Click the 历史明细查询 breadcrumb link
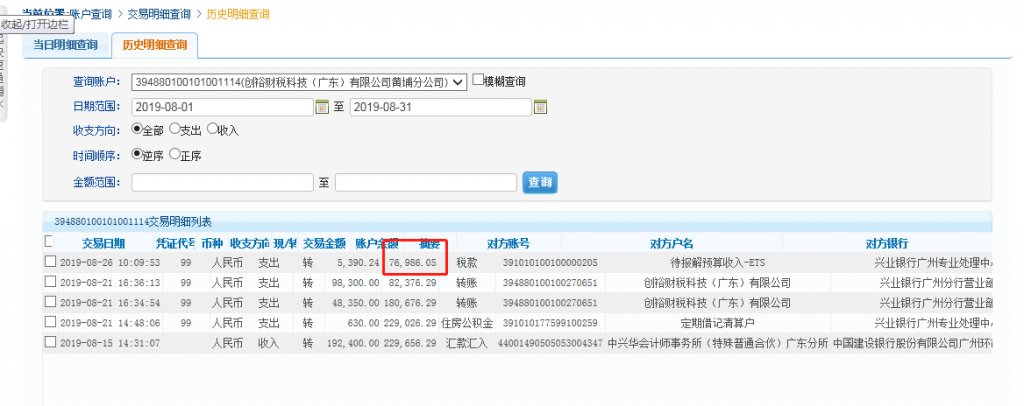Image resolution: width=1024 pixels, height=406 pixels. 238,14
